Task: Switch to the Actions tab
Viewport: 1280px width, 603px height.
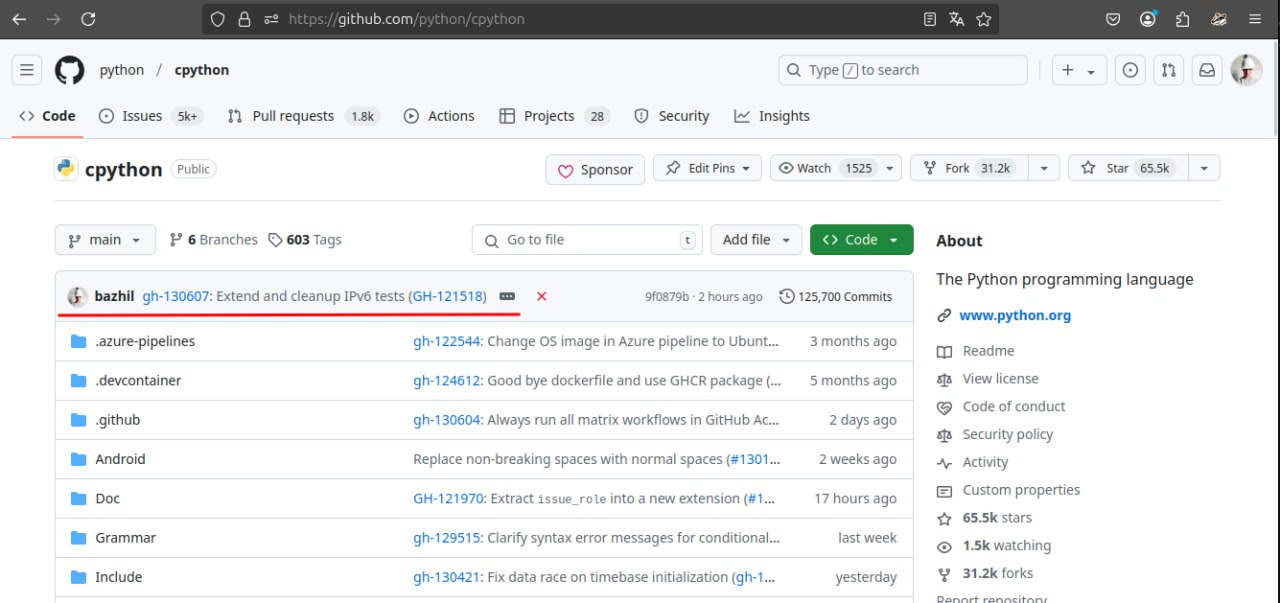Action: (439, 116)
